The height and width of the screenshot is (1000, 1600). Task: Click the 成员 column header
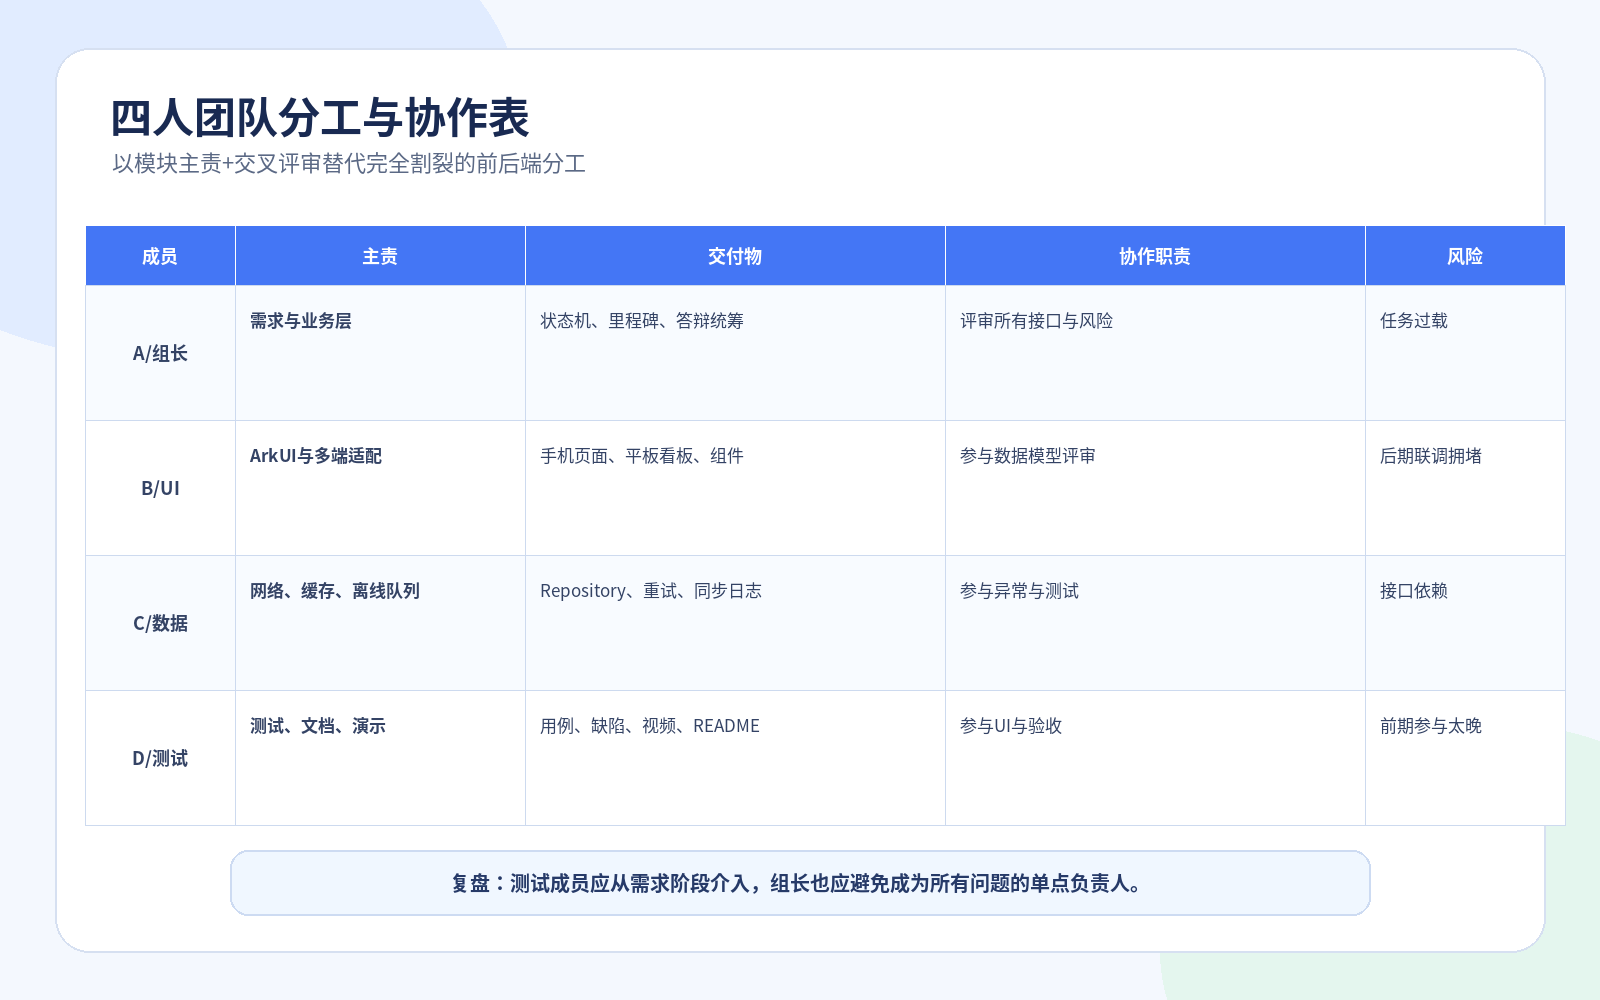pos(160,256)
